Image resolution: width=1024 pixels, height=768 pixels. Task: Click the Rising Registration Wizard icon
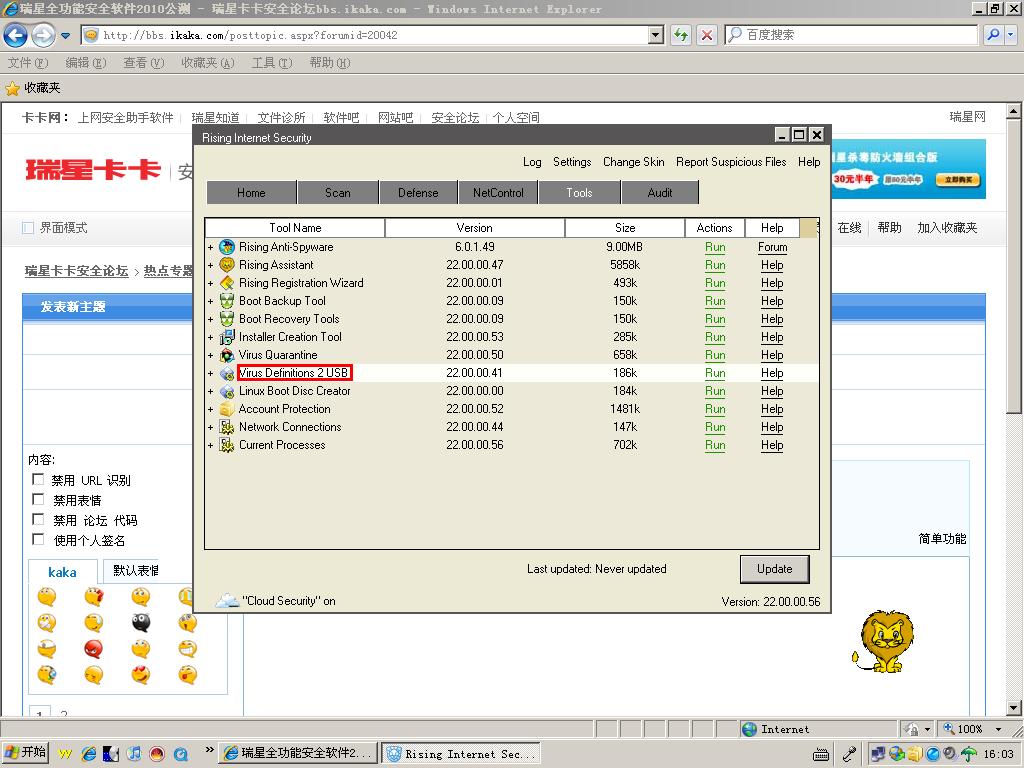pos(227,283)
